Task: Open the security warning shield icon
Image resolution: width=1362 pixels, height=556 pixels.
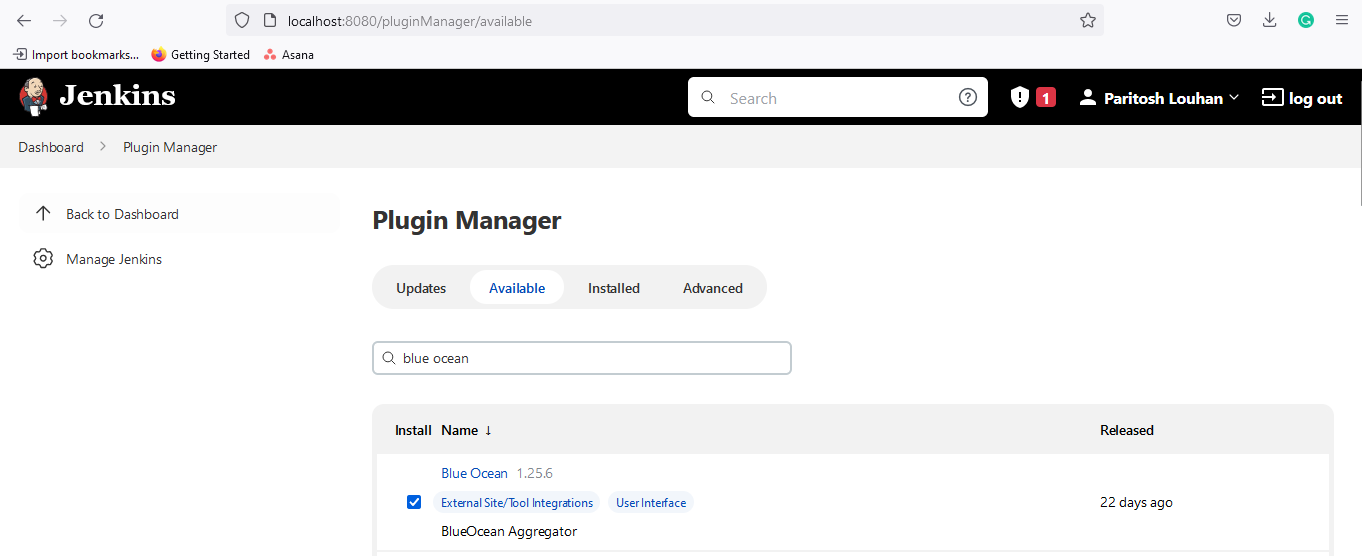Action: click(x=1019, y=97)
